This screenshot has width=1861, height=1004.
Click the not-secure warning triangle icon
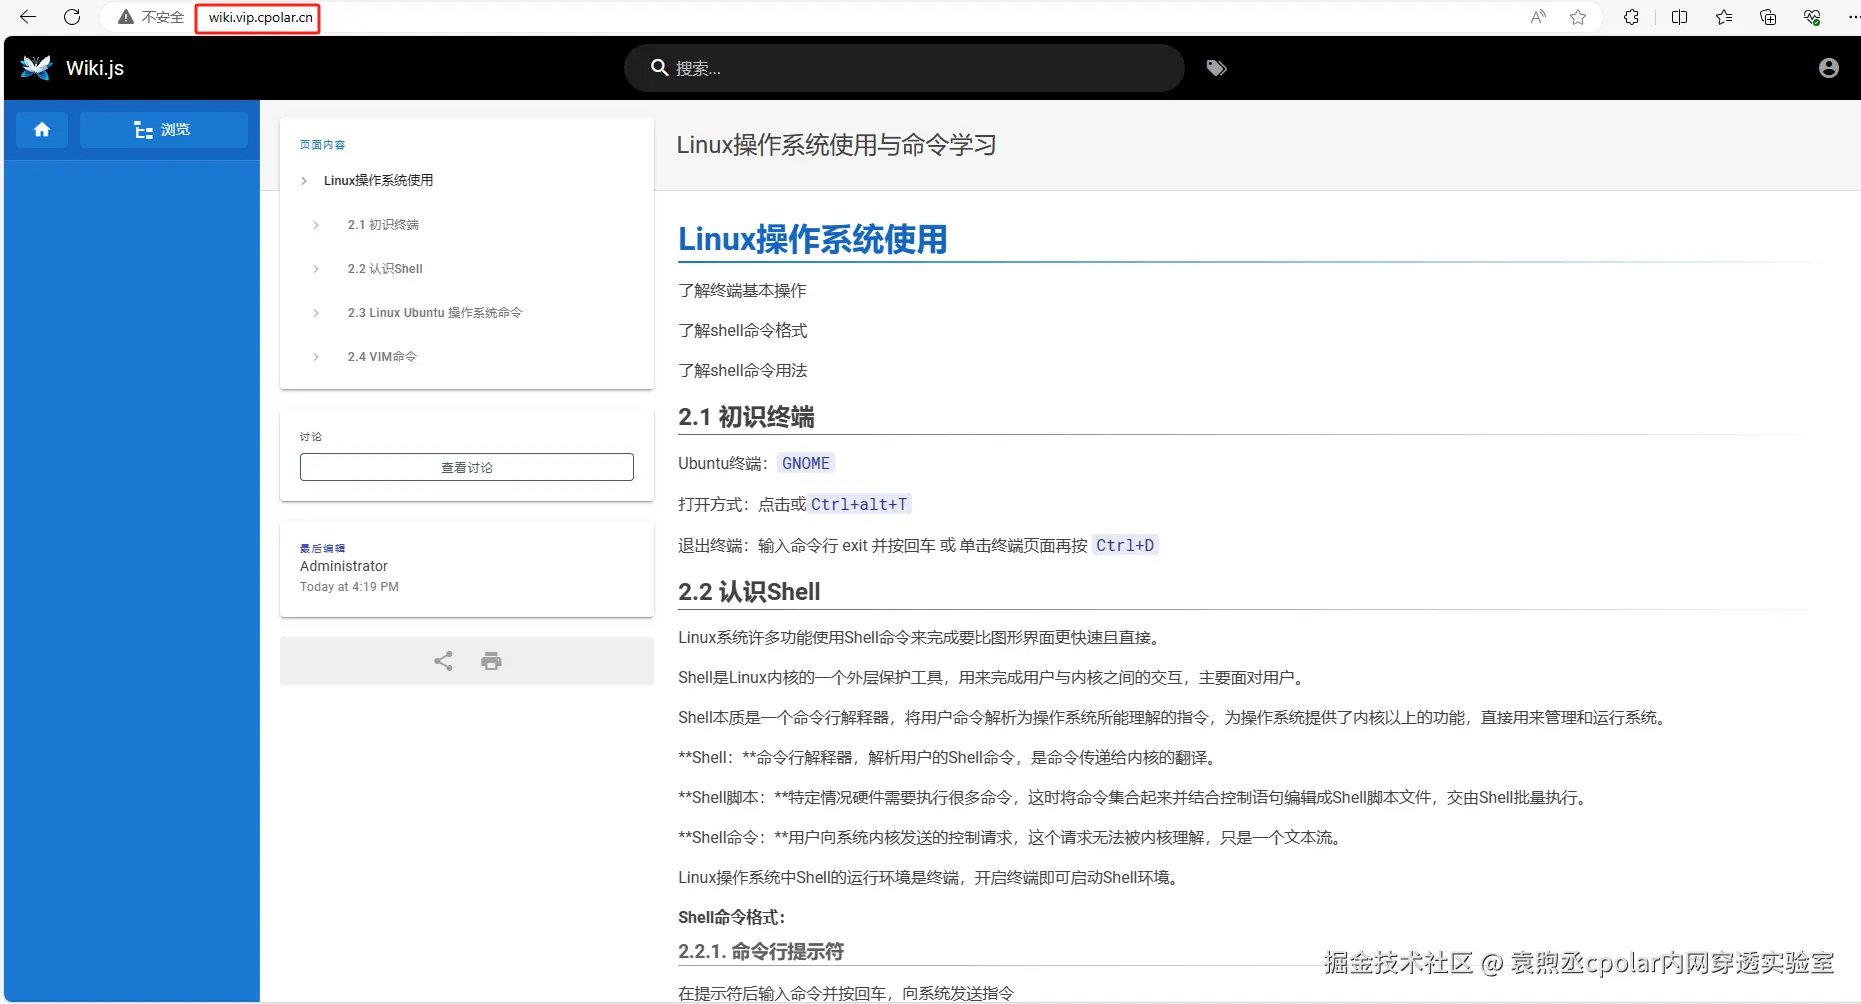[x=126, y=17]
